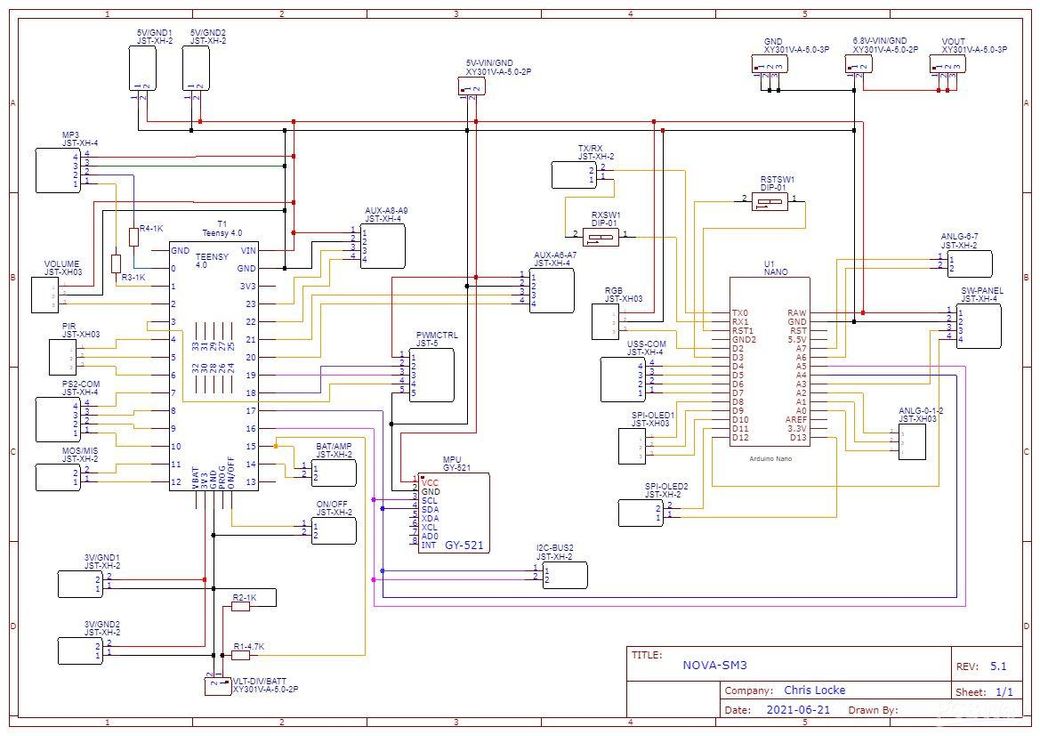Select the R3-1K resistor symbol
Image resolution: width=1040 pixels, height=736 pixels.
[116, 263]
